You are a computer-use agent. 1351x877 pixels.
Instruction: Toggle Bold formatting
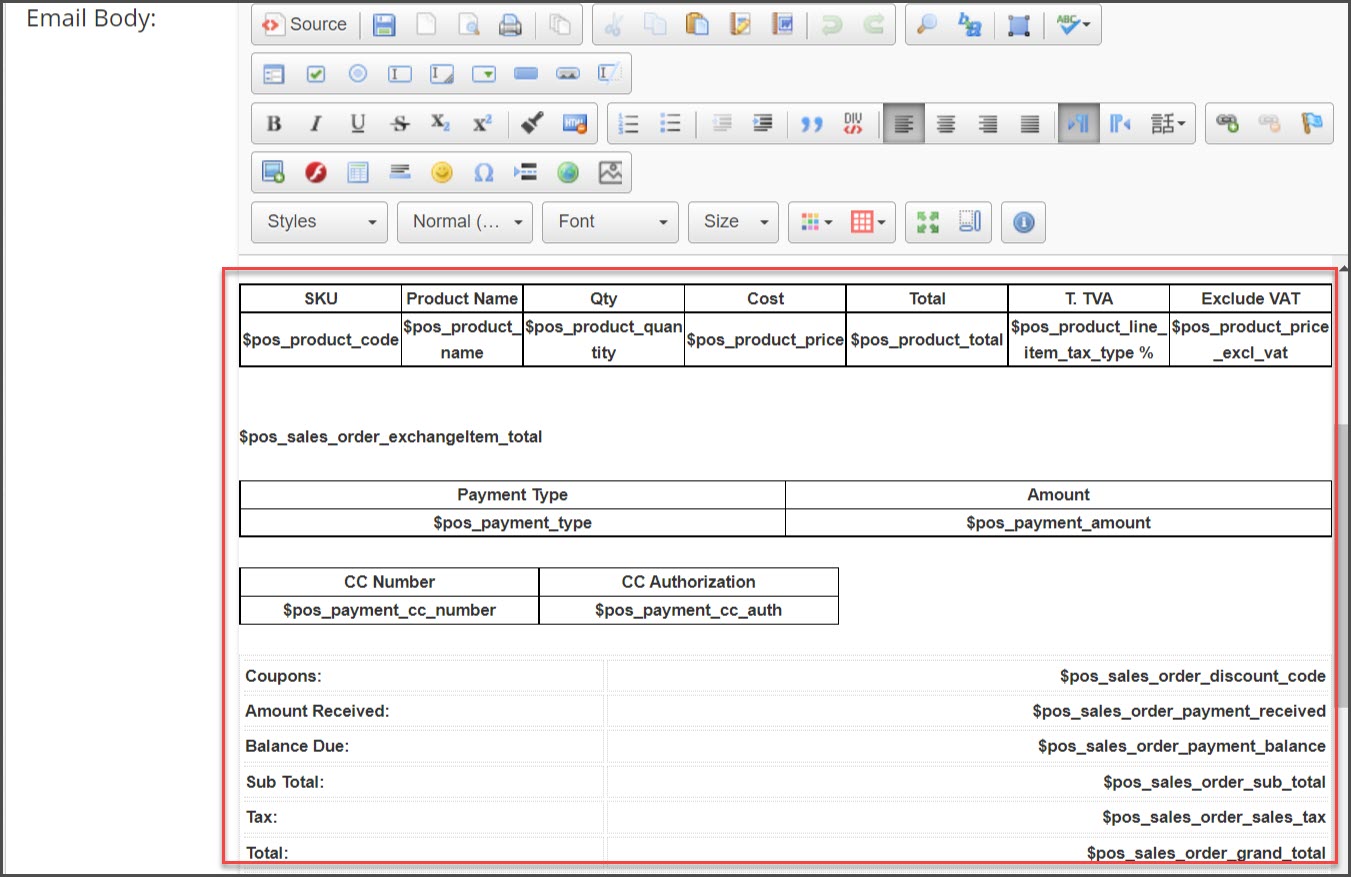point(274,124)
